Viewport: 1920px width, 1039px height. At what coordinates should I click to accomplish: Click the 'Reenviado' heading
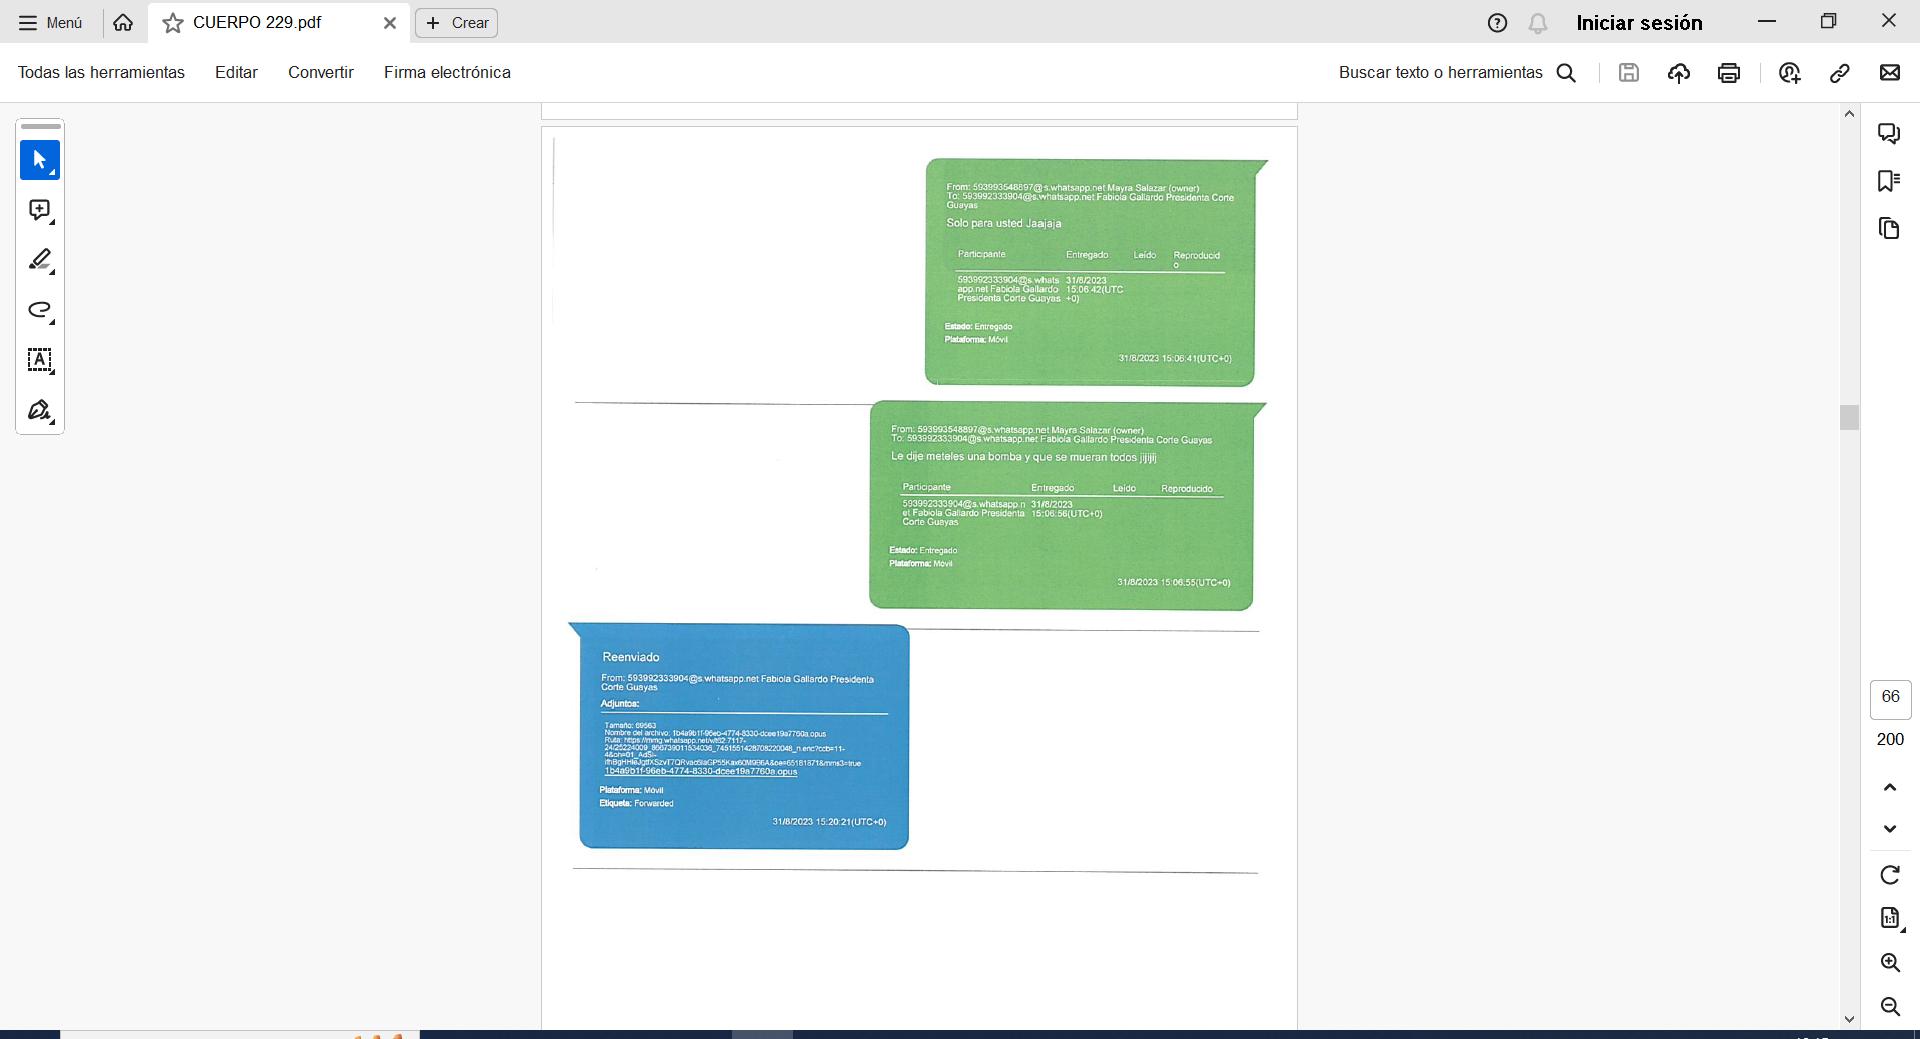tap(631, 657)
